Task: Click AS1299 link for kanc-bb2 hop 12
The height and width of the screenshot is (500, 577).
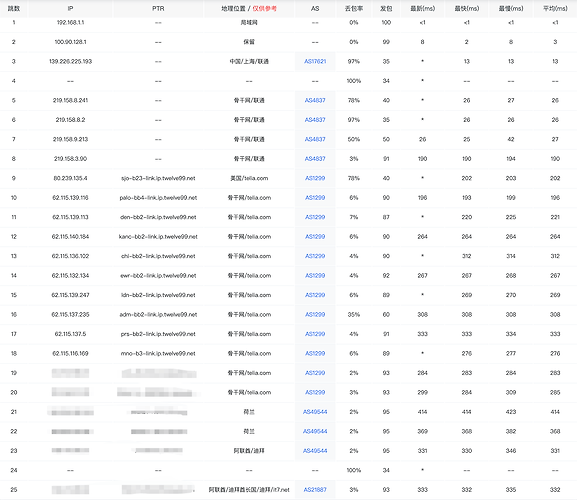Action: (315, 237)
